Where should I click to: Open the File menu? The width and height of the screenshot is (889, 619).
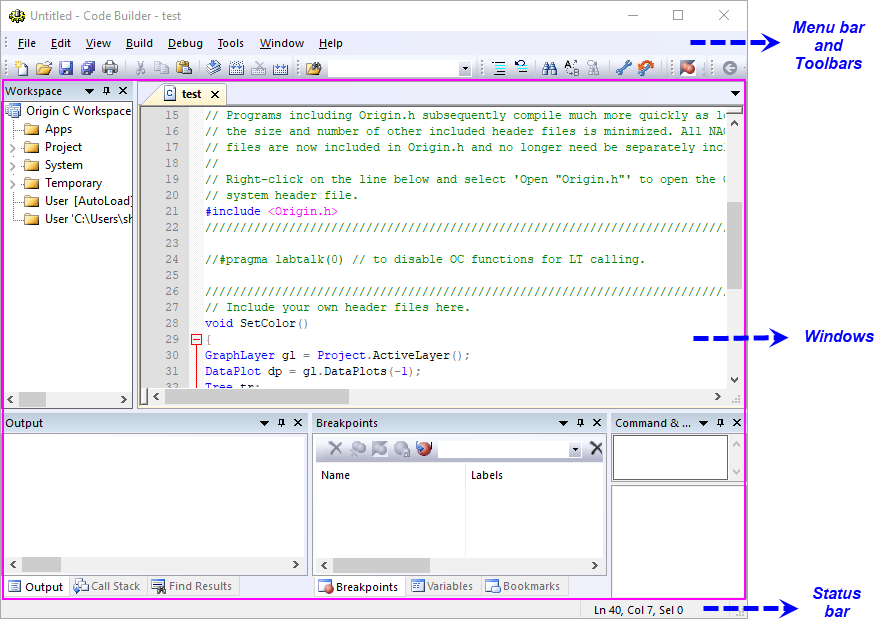(27, 43)
